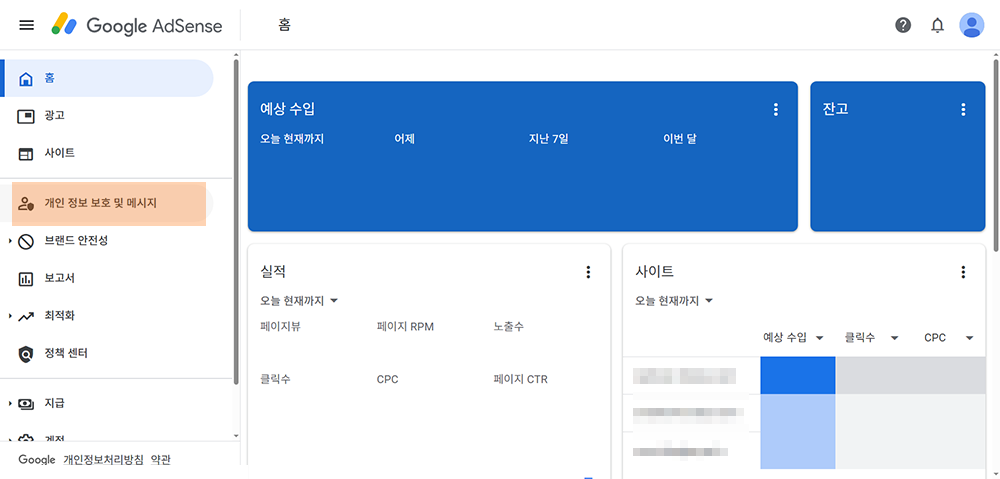The image size is (1000, 479).
Task: Click the 클릭수 metric in 실적 card
Action: coord(276,380)
